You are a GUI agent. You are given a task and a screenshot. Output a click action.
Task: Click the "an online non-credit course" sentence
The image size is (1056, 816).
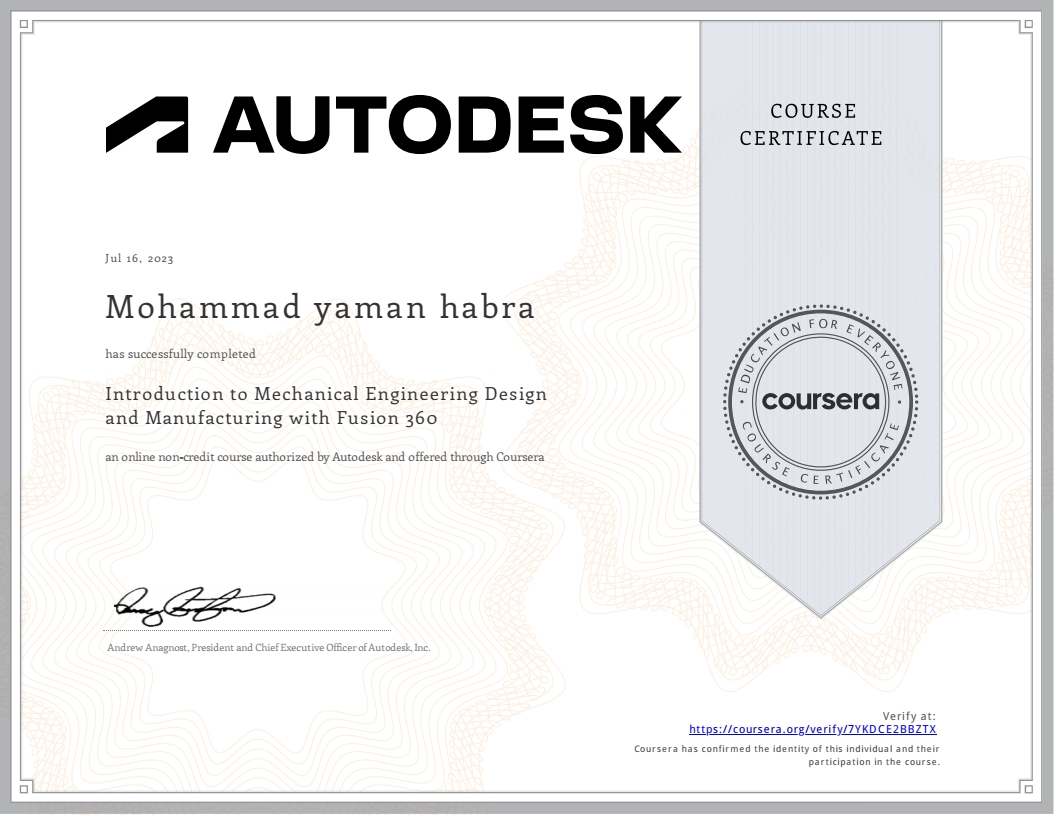tap(325, 457)
